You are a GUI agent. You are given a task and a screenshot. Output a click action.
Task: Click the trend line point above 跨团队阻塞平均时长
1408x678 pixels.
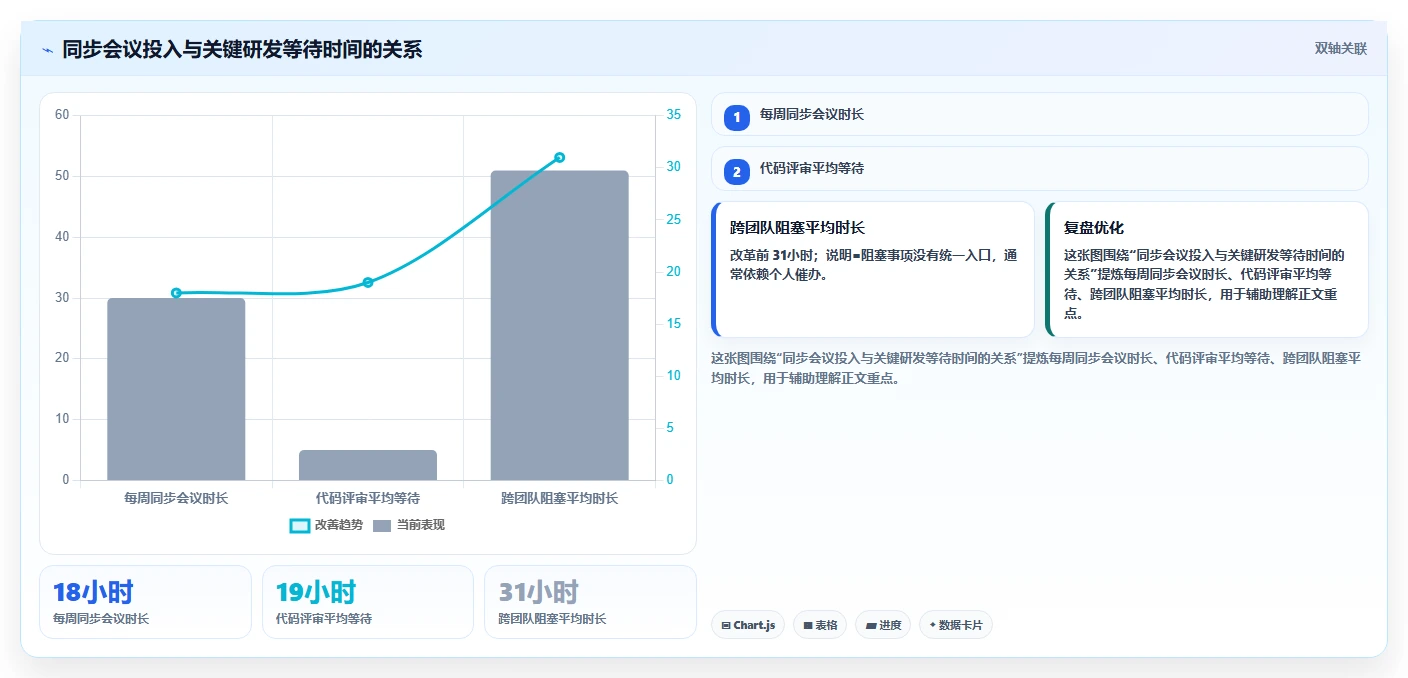point(559,157)
